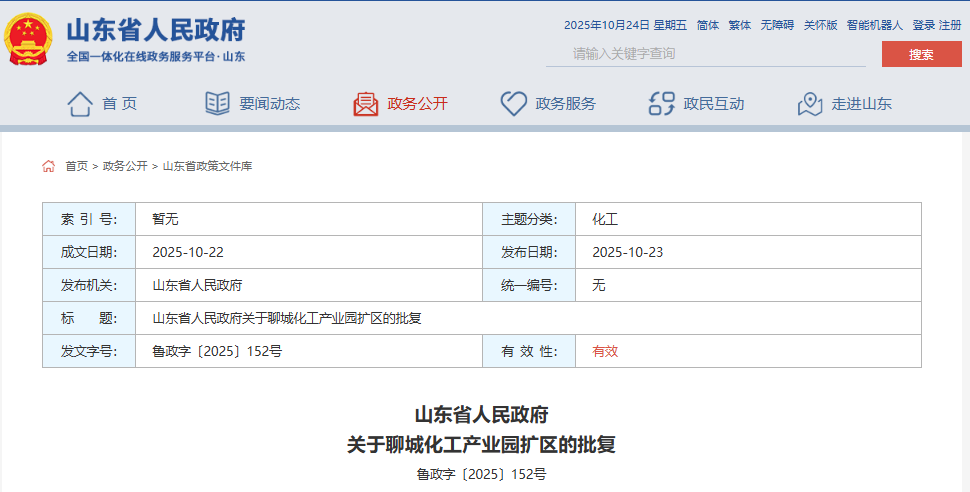Viewport: 970px width, 492px height.
Task: Click the 登录 login link
Action: point(923,25)
